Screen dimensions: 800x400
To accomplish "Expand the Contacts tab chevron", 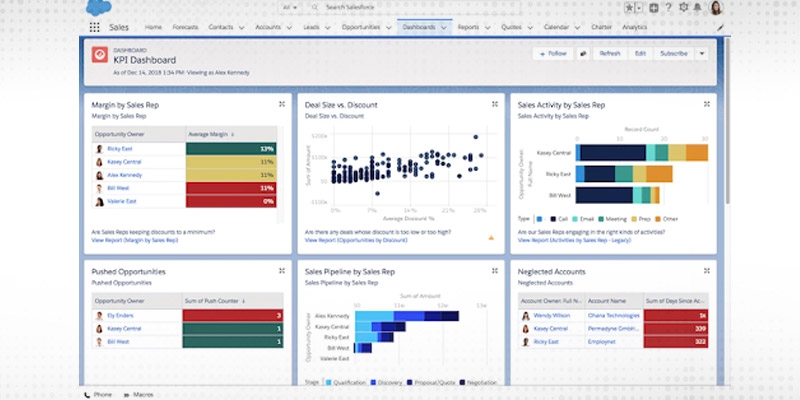I will [241, 28].
